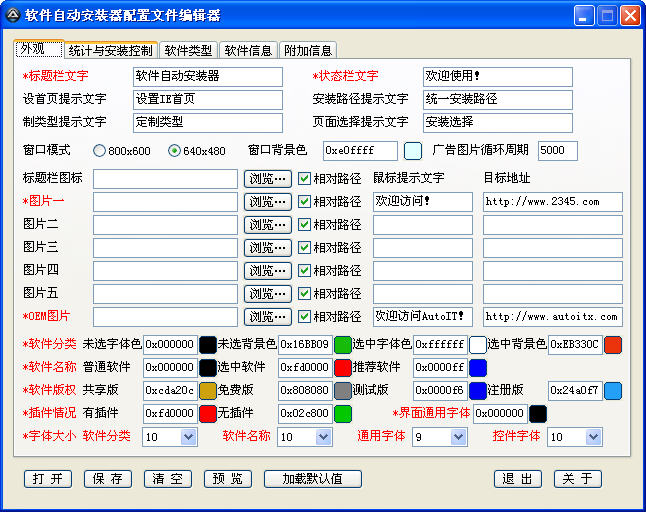Pick the 注册版 light blue swatch
This screenshot has height=512, width=646.
coord(613,391)
